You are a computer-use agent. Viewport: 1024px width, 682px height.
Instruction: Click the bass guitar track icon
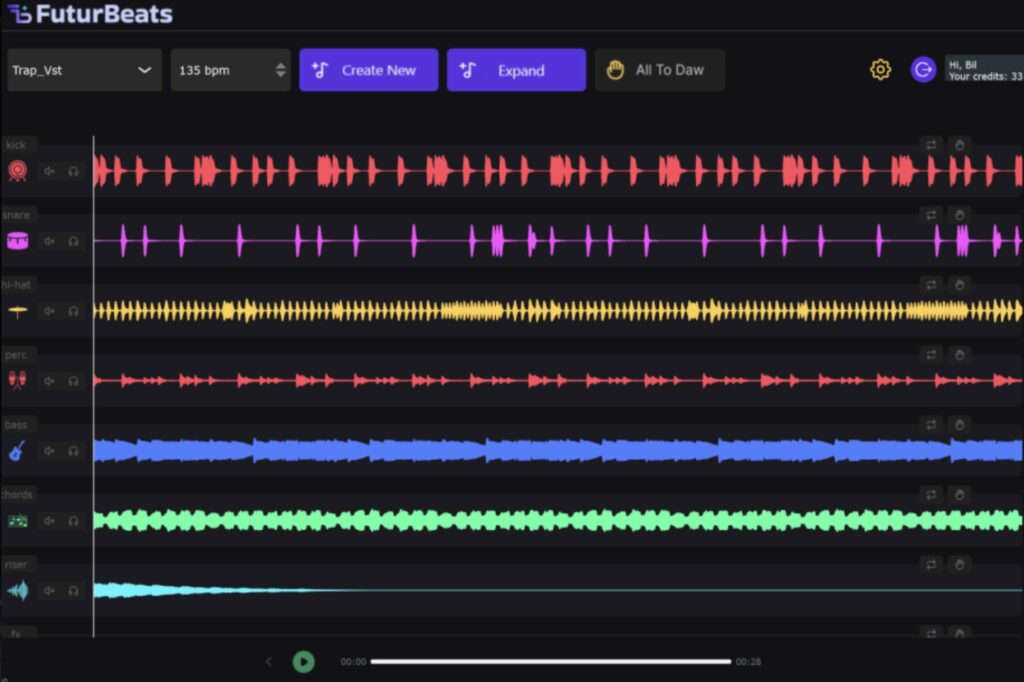pos(17,451)
